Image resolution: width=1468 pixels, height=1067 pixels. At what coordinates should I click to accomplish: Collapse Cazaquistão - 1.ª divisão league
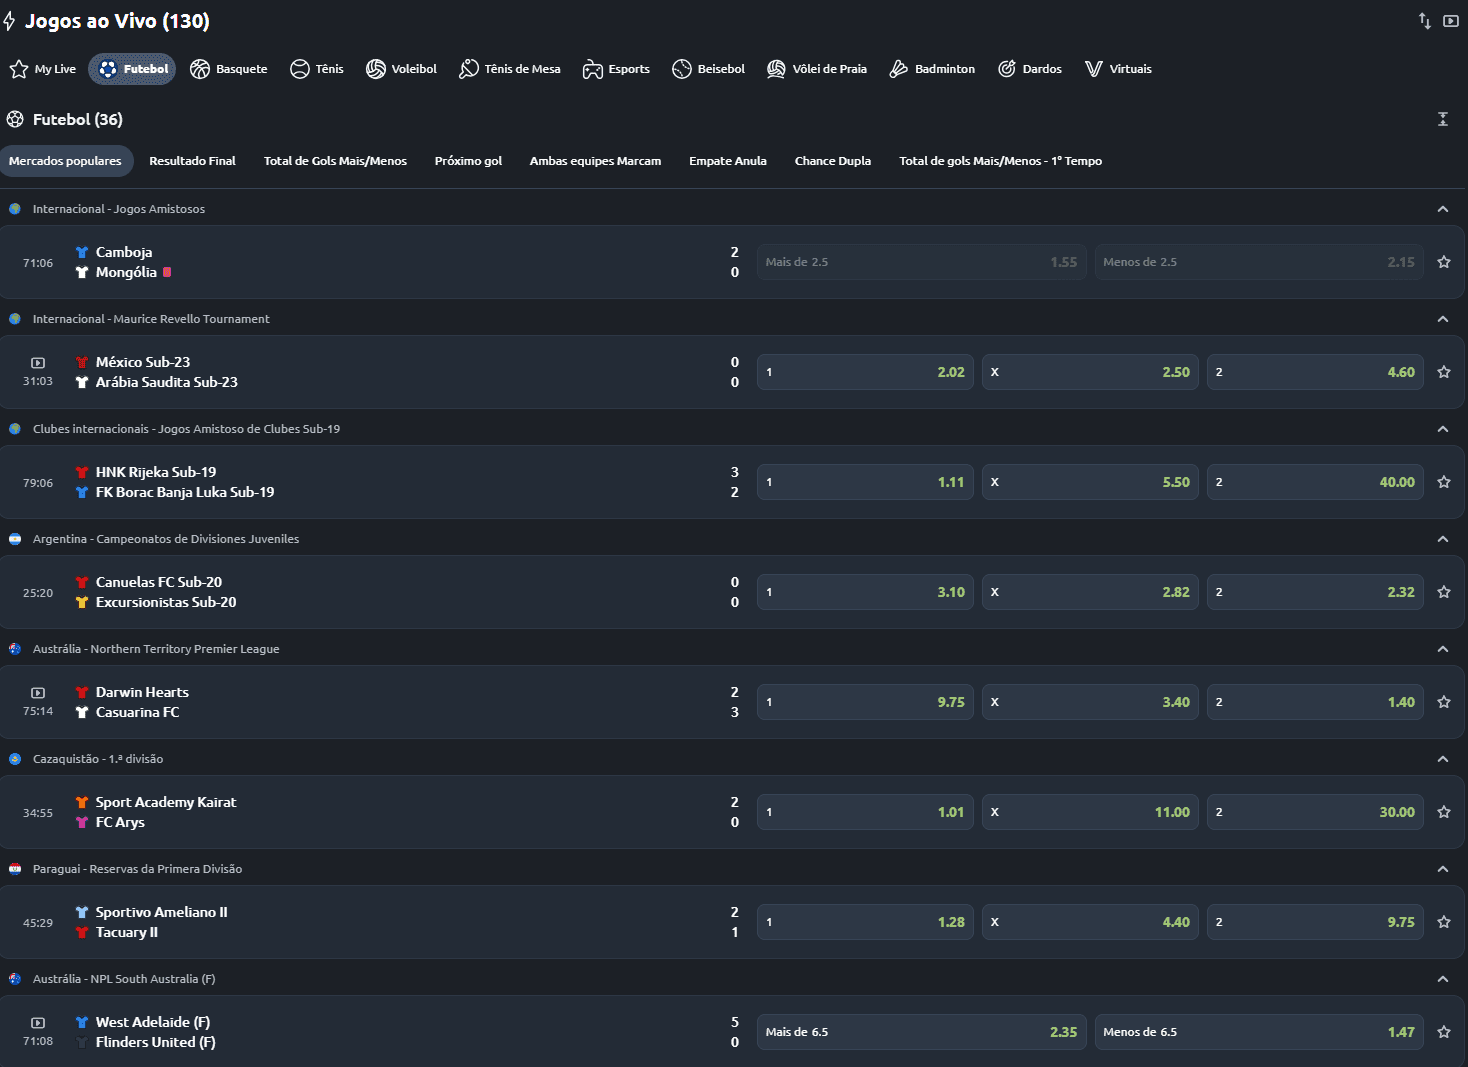(1442, 759)
